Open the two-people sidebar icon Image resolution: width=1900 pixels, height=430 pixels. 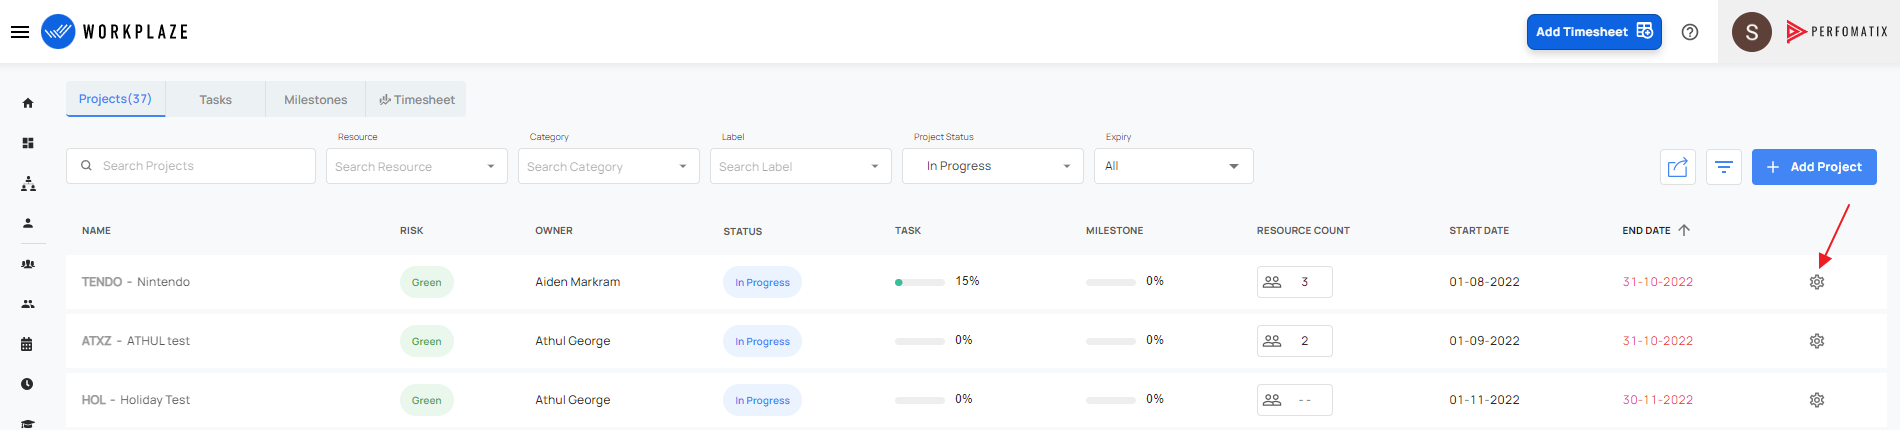tap(28, 304)
